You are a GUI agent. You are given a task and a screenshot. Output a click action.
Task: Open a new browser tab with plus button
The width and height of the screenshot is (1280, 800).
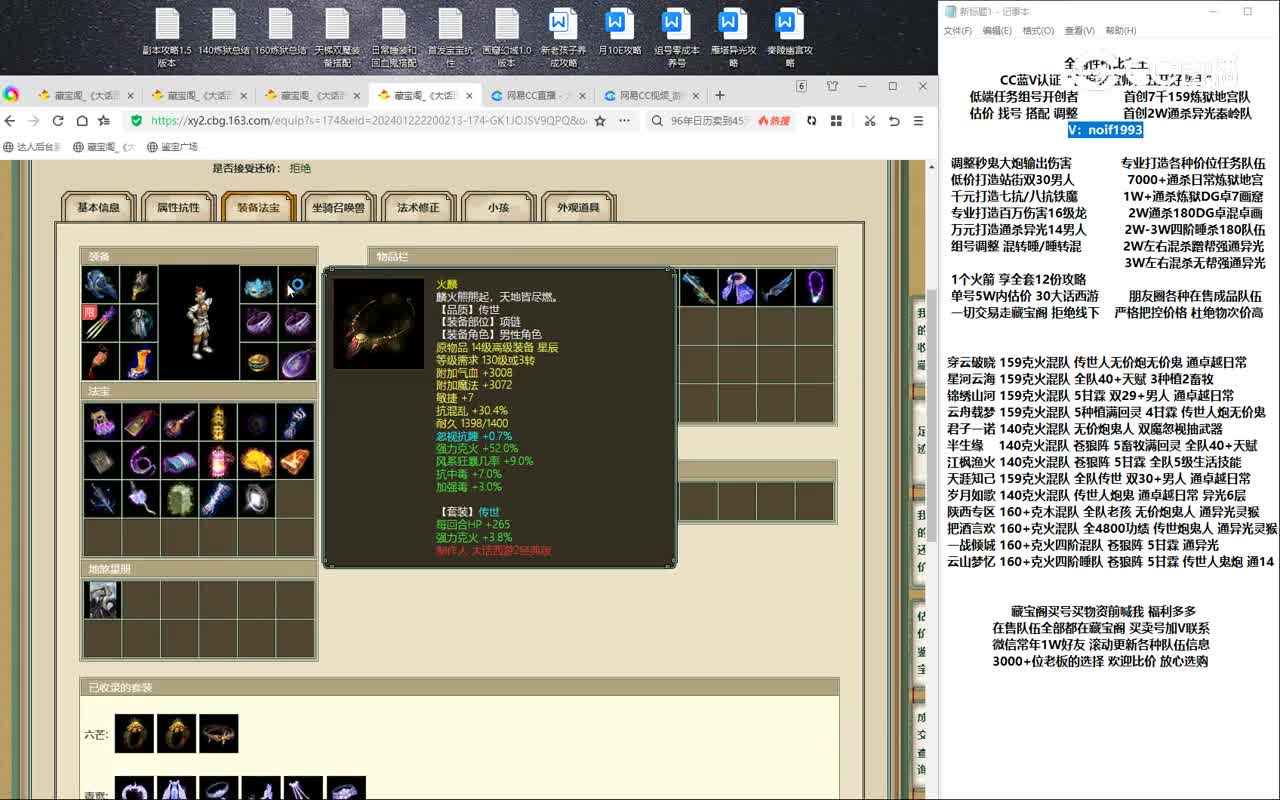(719, 95)
